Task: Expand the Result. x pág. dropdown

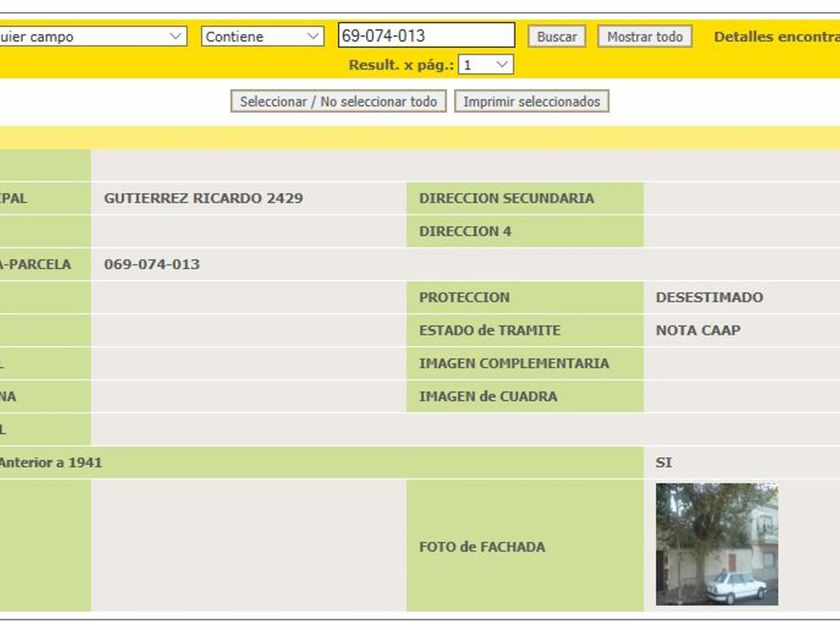Action: (486, 65)
